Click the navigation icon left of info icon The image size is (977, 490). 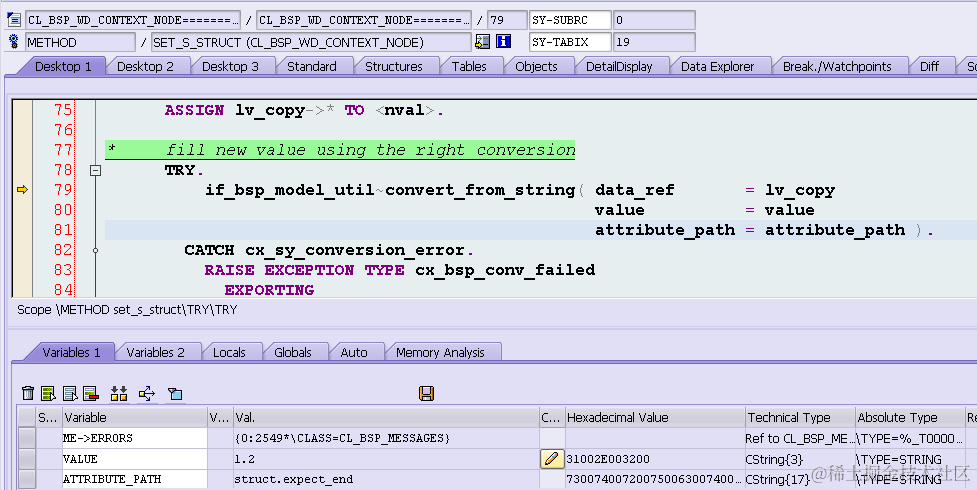[x=482, y=42]
